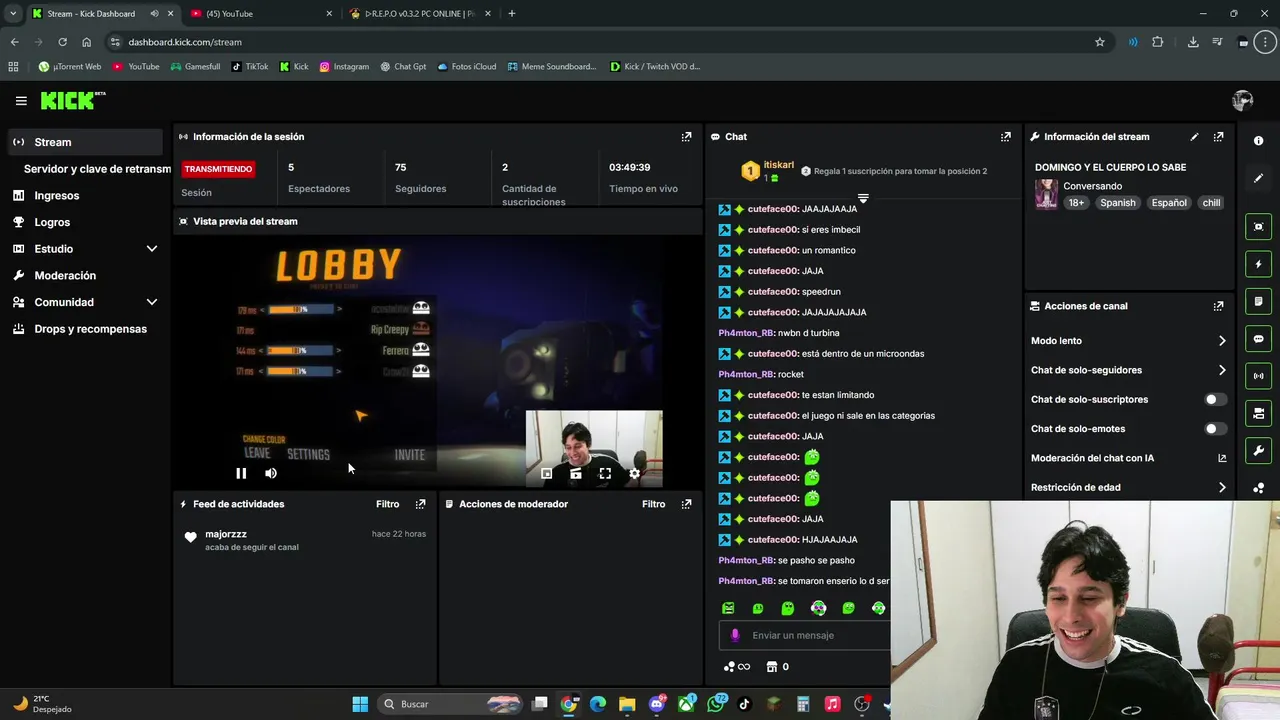Toggle Chat de solo-suscriptores switch

(1215, 399)
